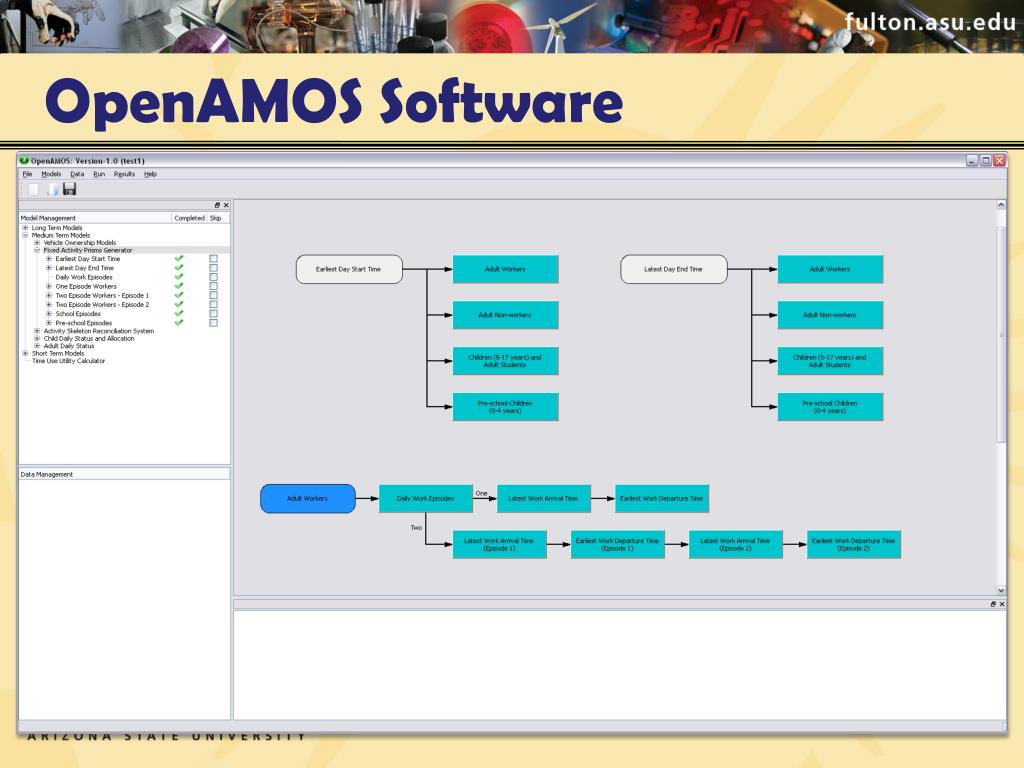
Task: Click the Completed column header
Action: [189, 218]
